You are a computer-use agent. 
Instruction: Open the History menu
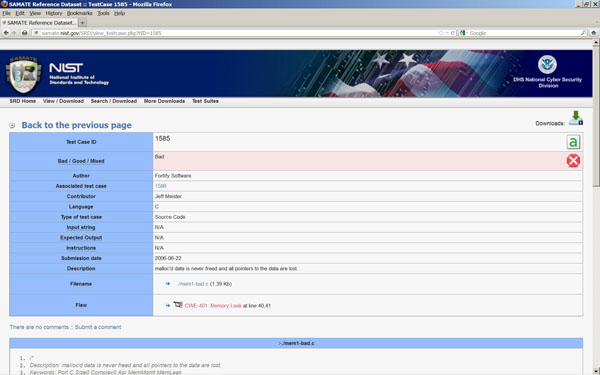click(x=54, y=13)
